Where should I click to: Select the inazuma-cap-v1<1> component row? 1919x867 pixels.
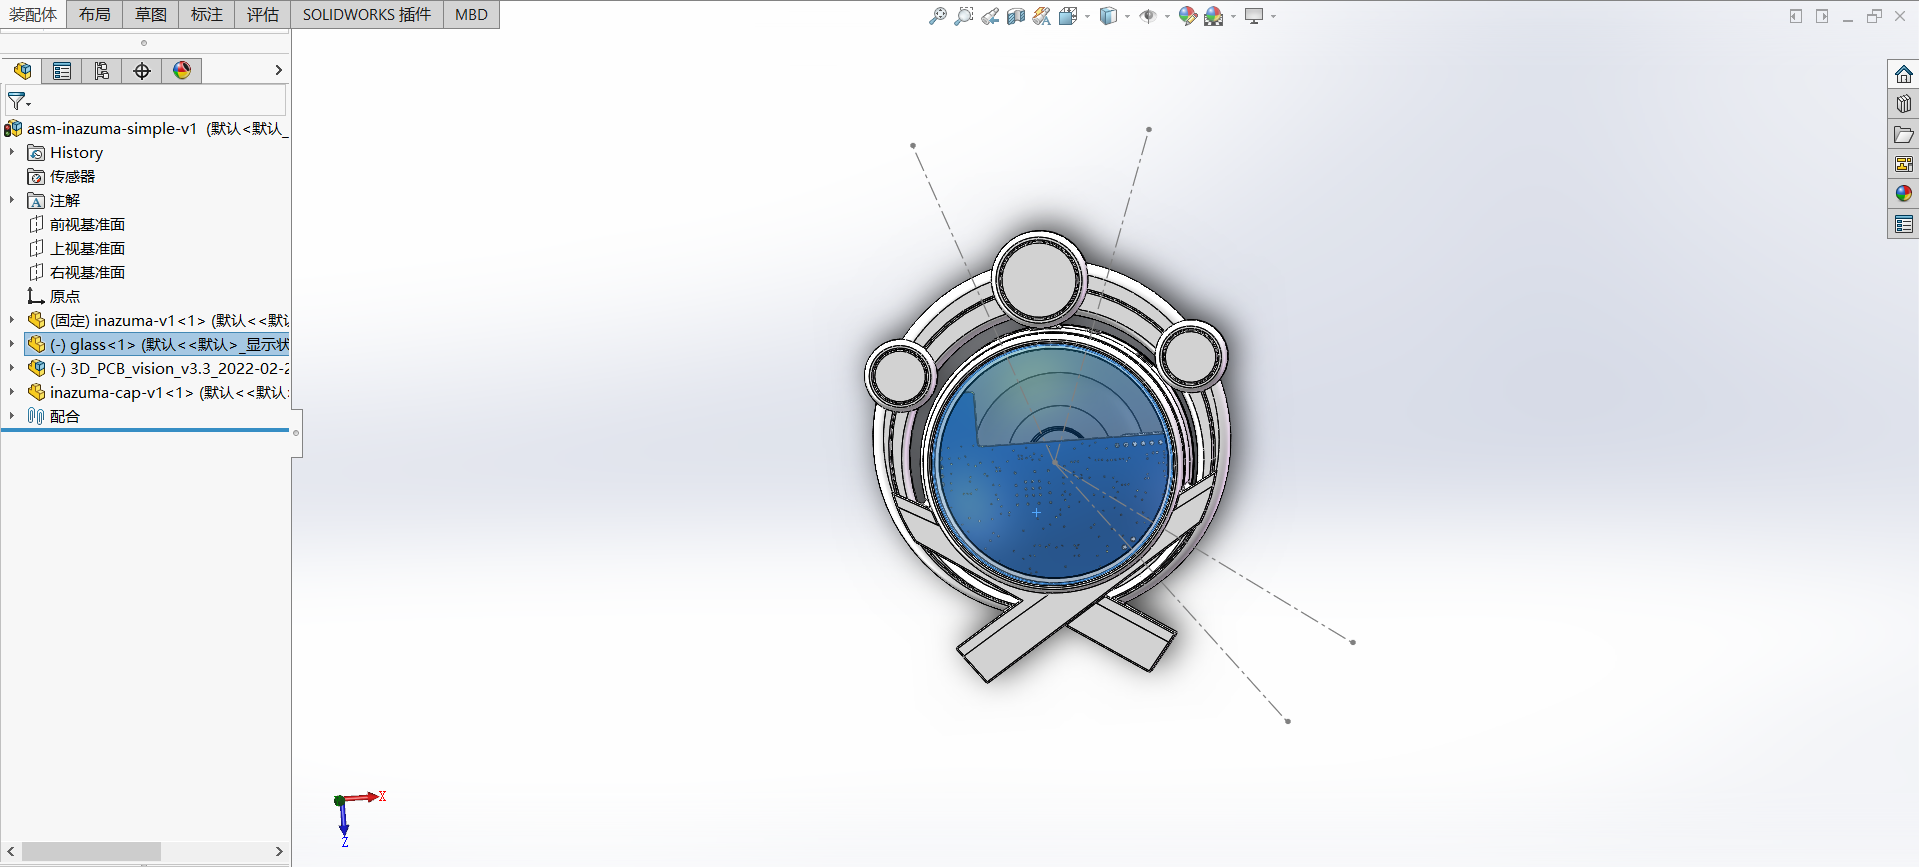(158, 392)
